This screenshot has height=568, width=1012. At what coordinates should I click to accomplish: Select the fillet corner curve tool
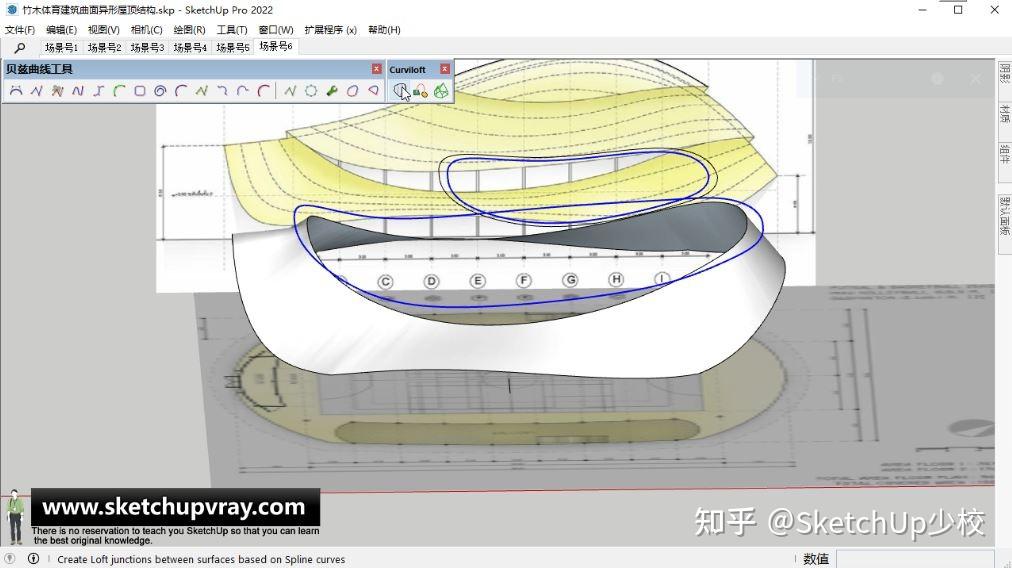(223, 91)
